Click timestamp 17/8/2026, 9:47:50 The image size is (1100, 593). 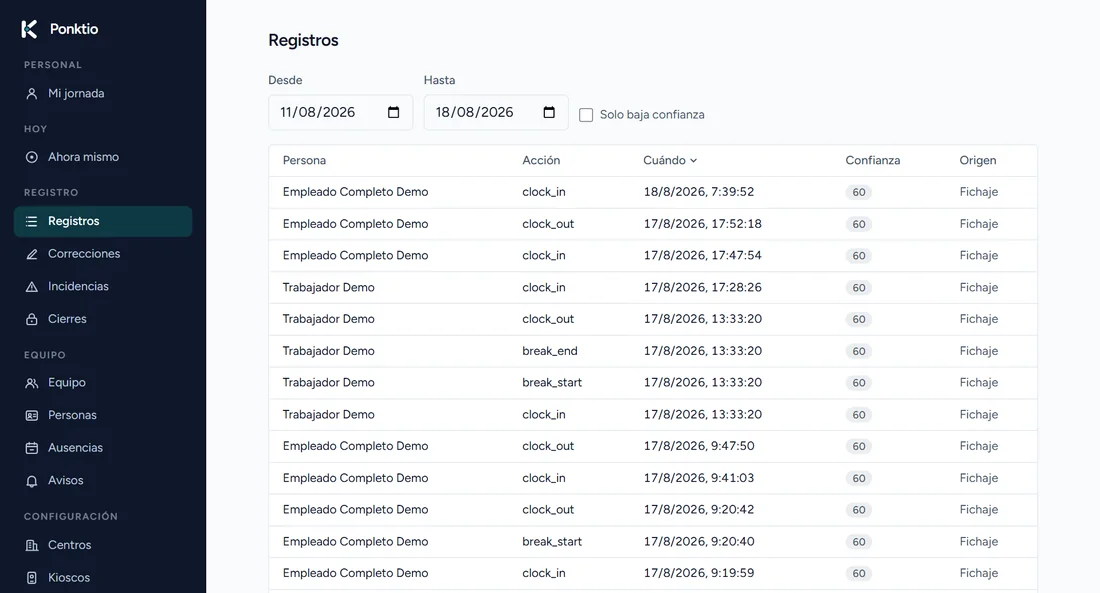point(699,446)
